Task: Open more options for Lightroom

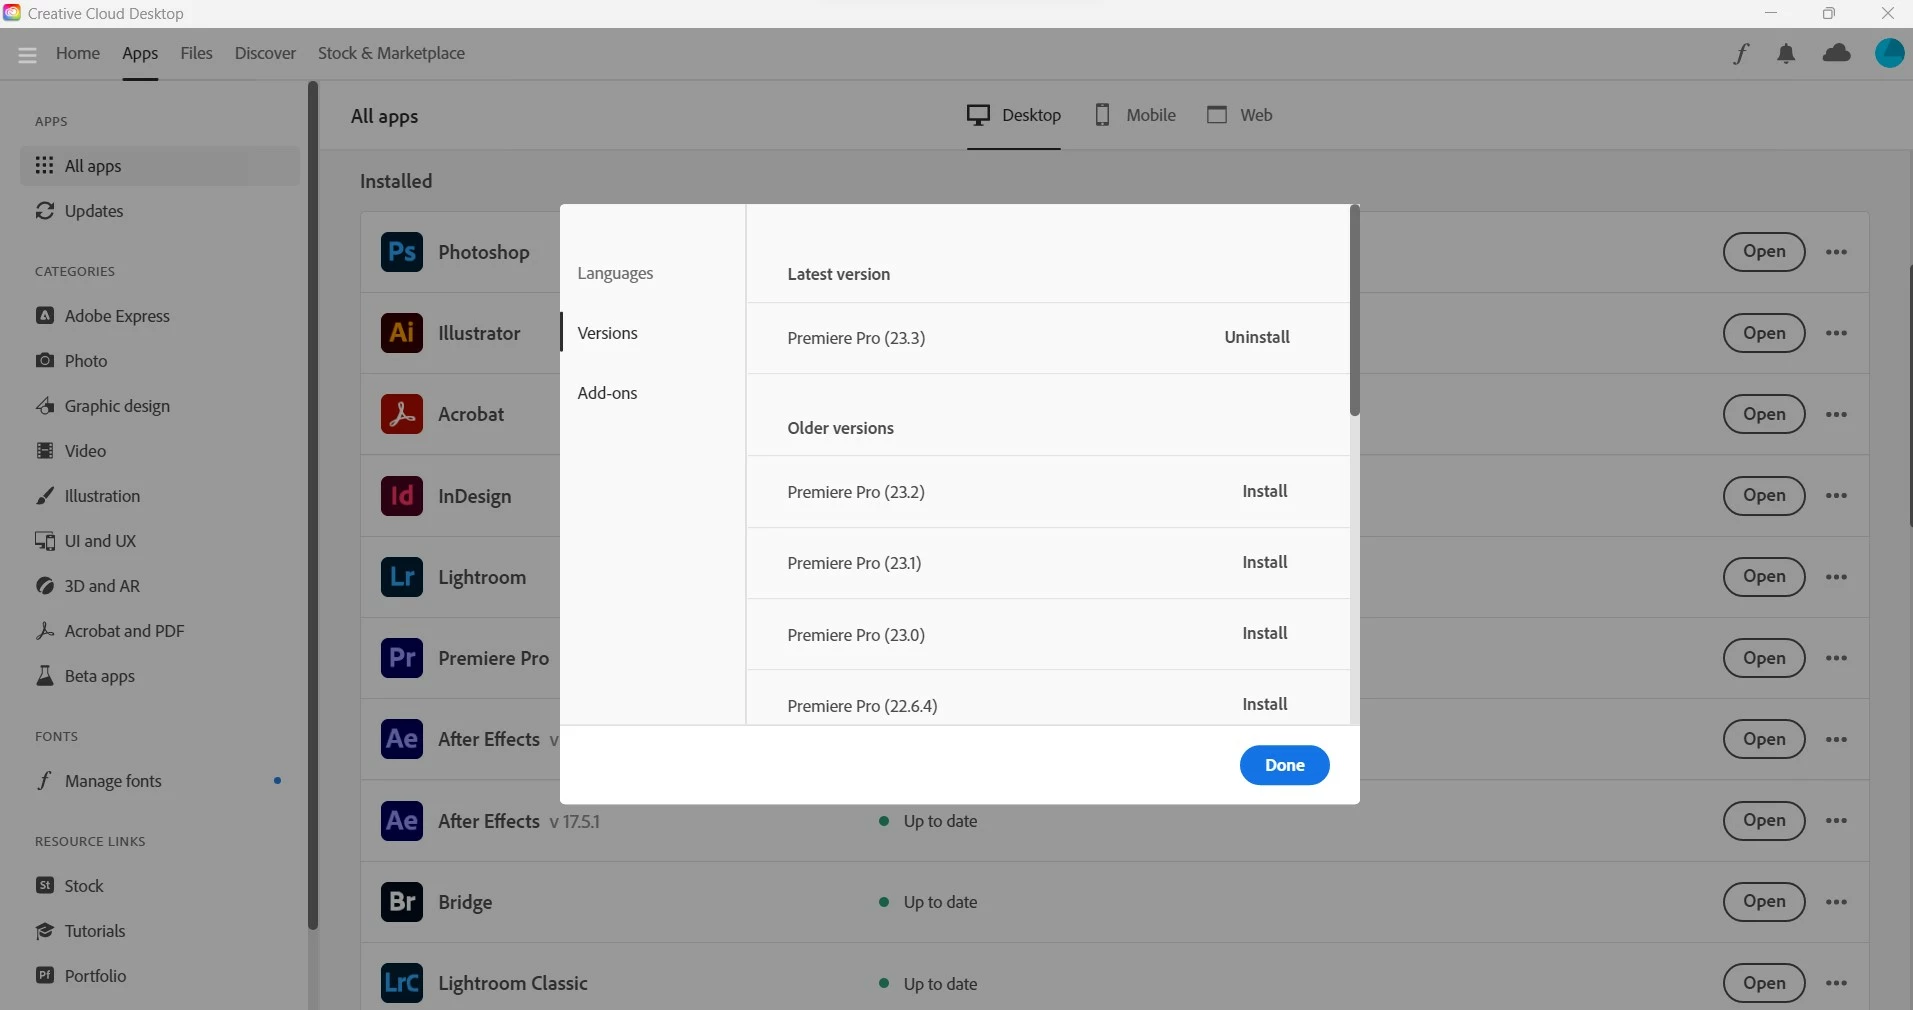Action: click(x=1836, y=577)
